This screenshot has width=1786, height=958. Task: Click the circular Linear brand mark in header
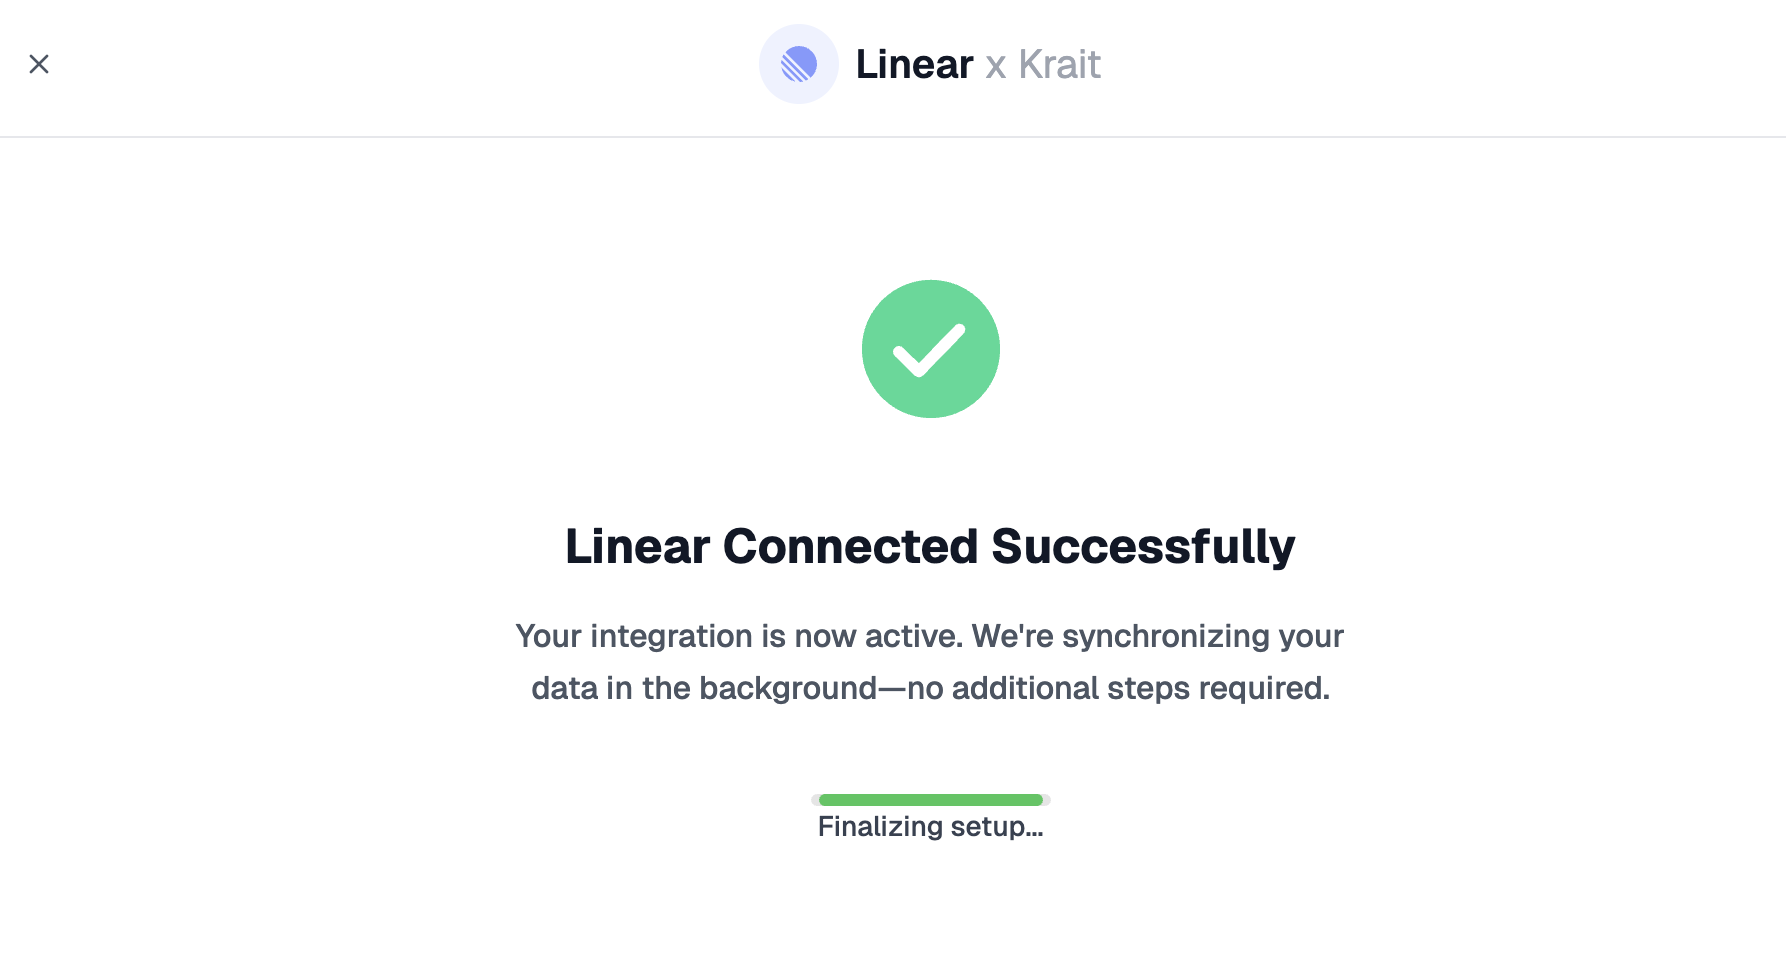[x=798, y=64]
